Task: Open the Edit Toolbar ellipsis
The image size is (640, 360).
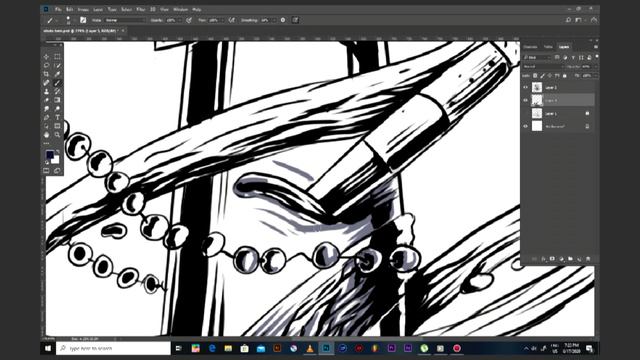Action: [x=47, y=143]
